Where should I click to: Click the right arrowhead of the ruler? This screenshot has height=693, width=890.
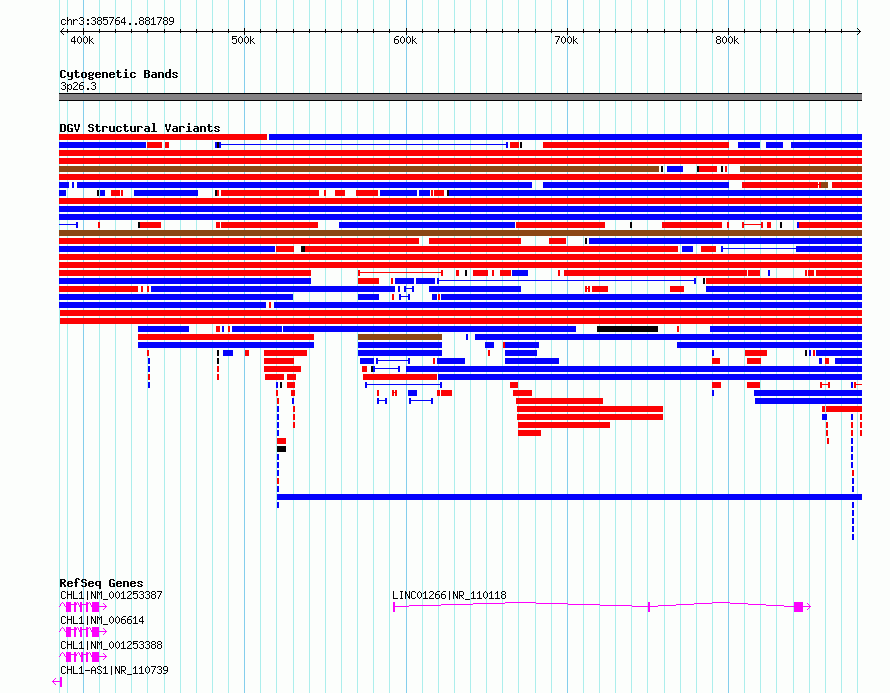pyautogui.click(x=859, y=31)
